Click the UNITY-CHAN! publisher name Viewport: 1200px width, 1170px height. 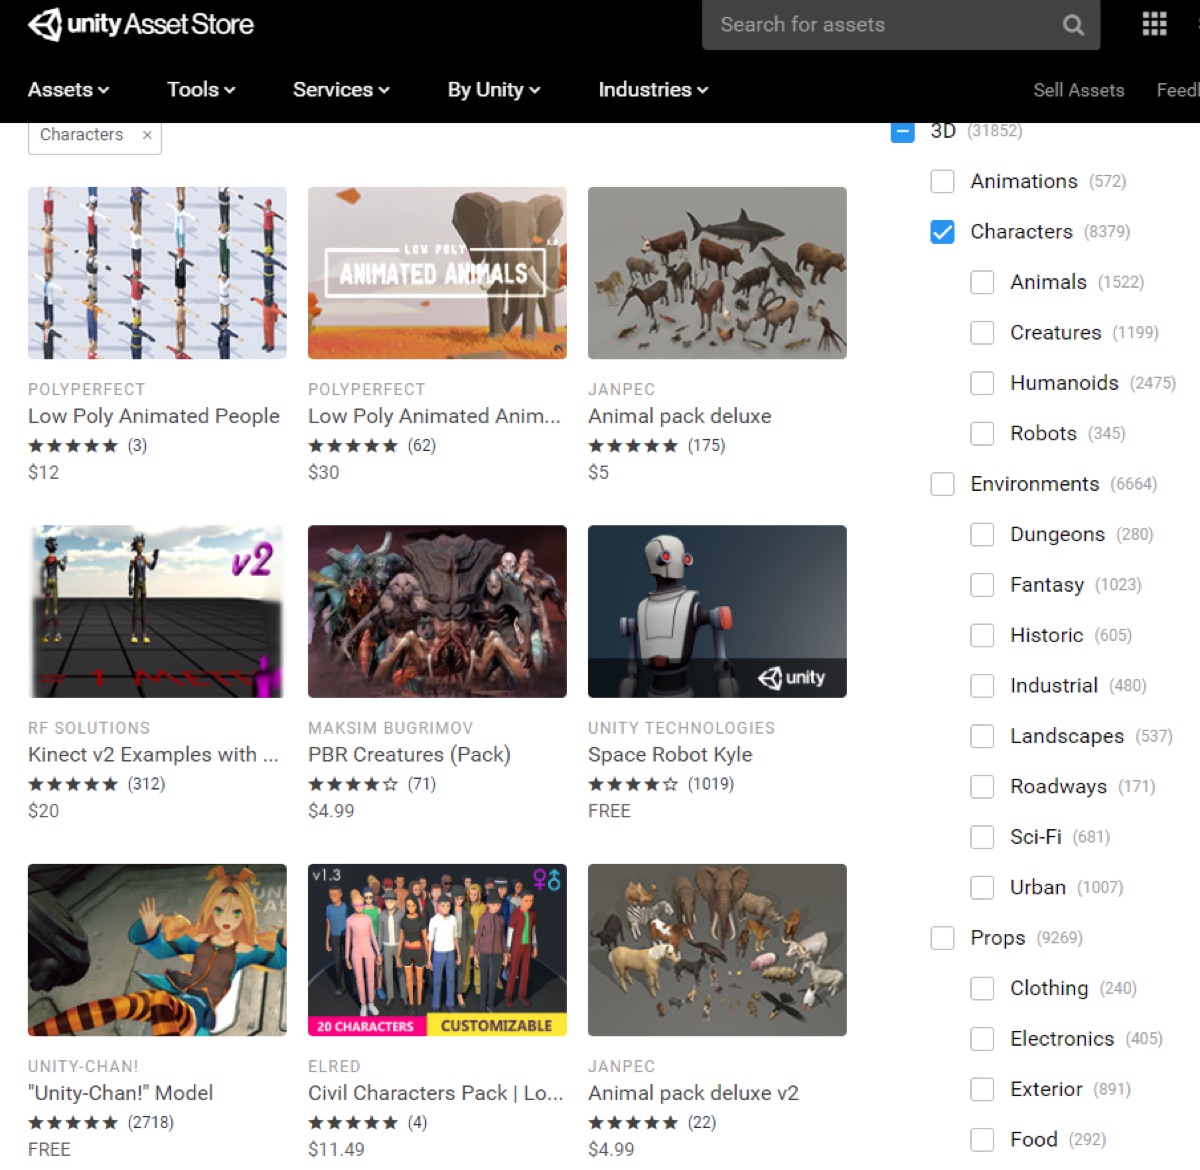(x=83, y=1067)
